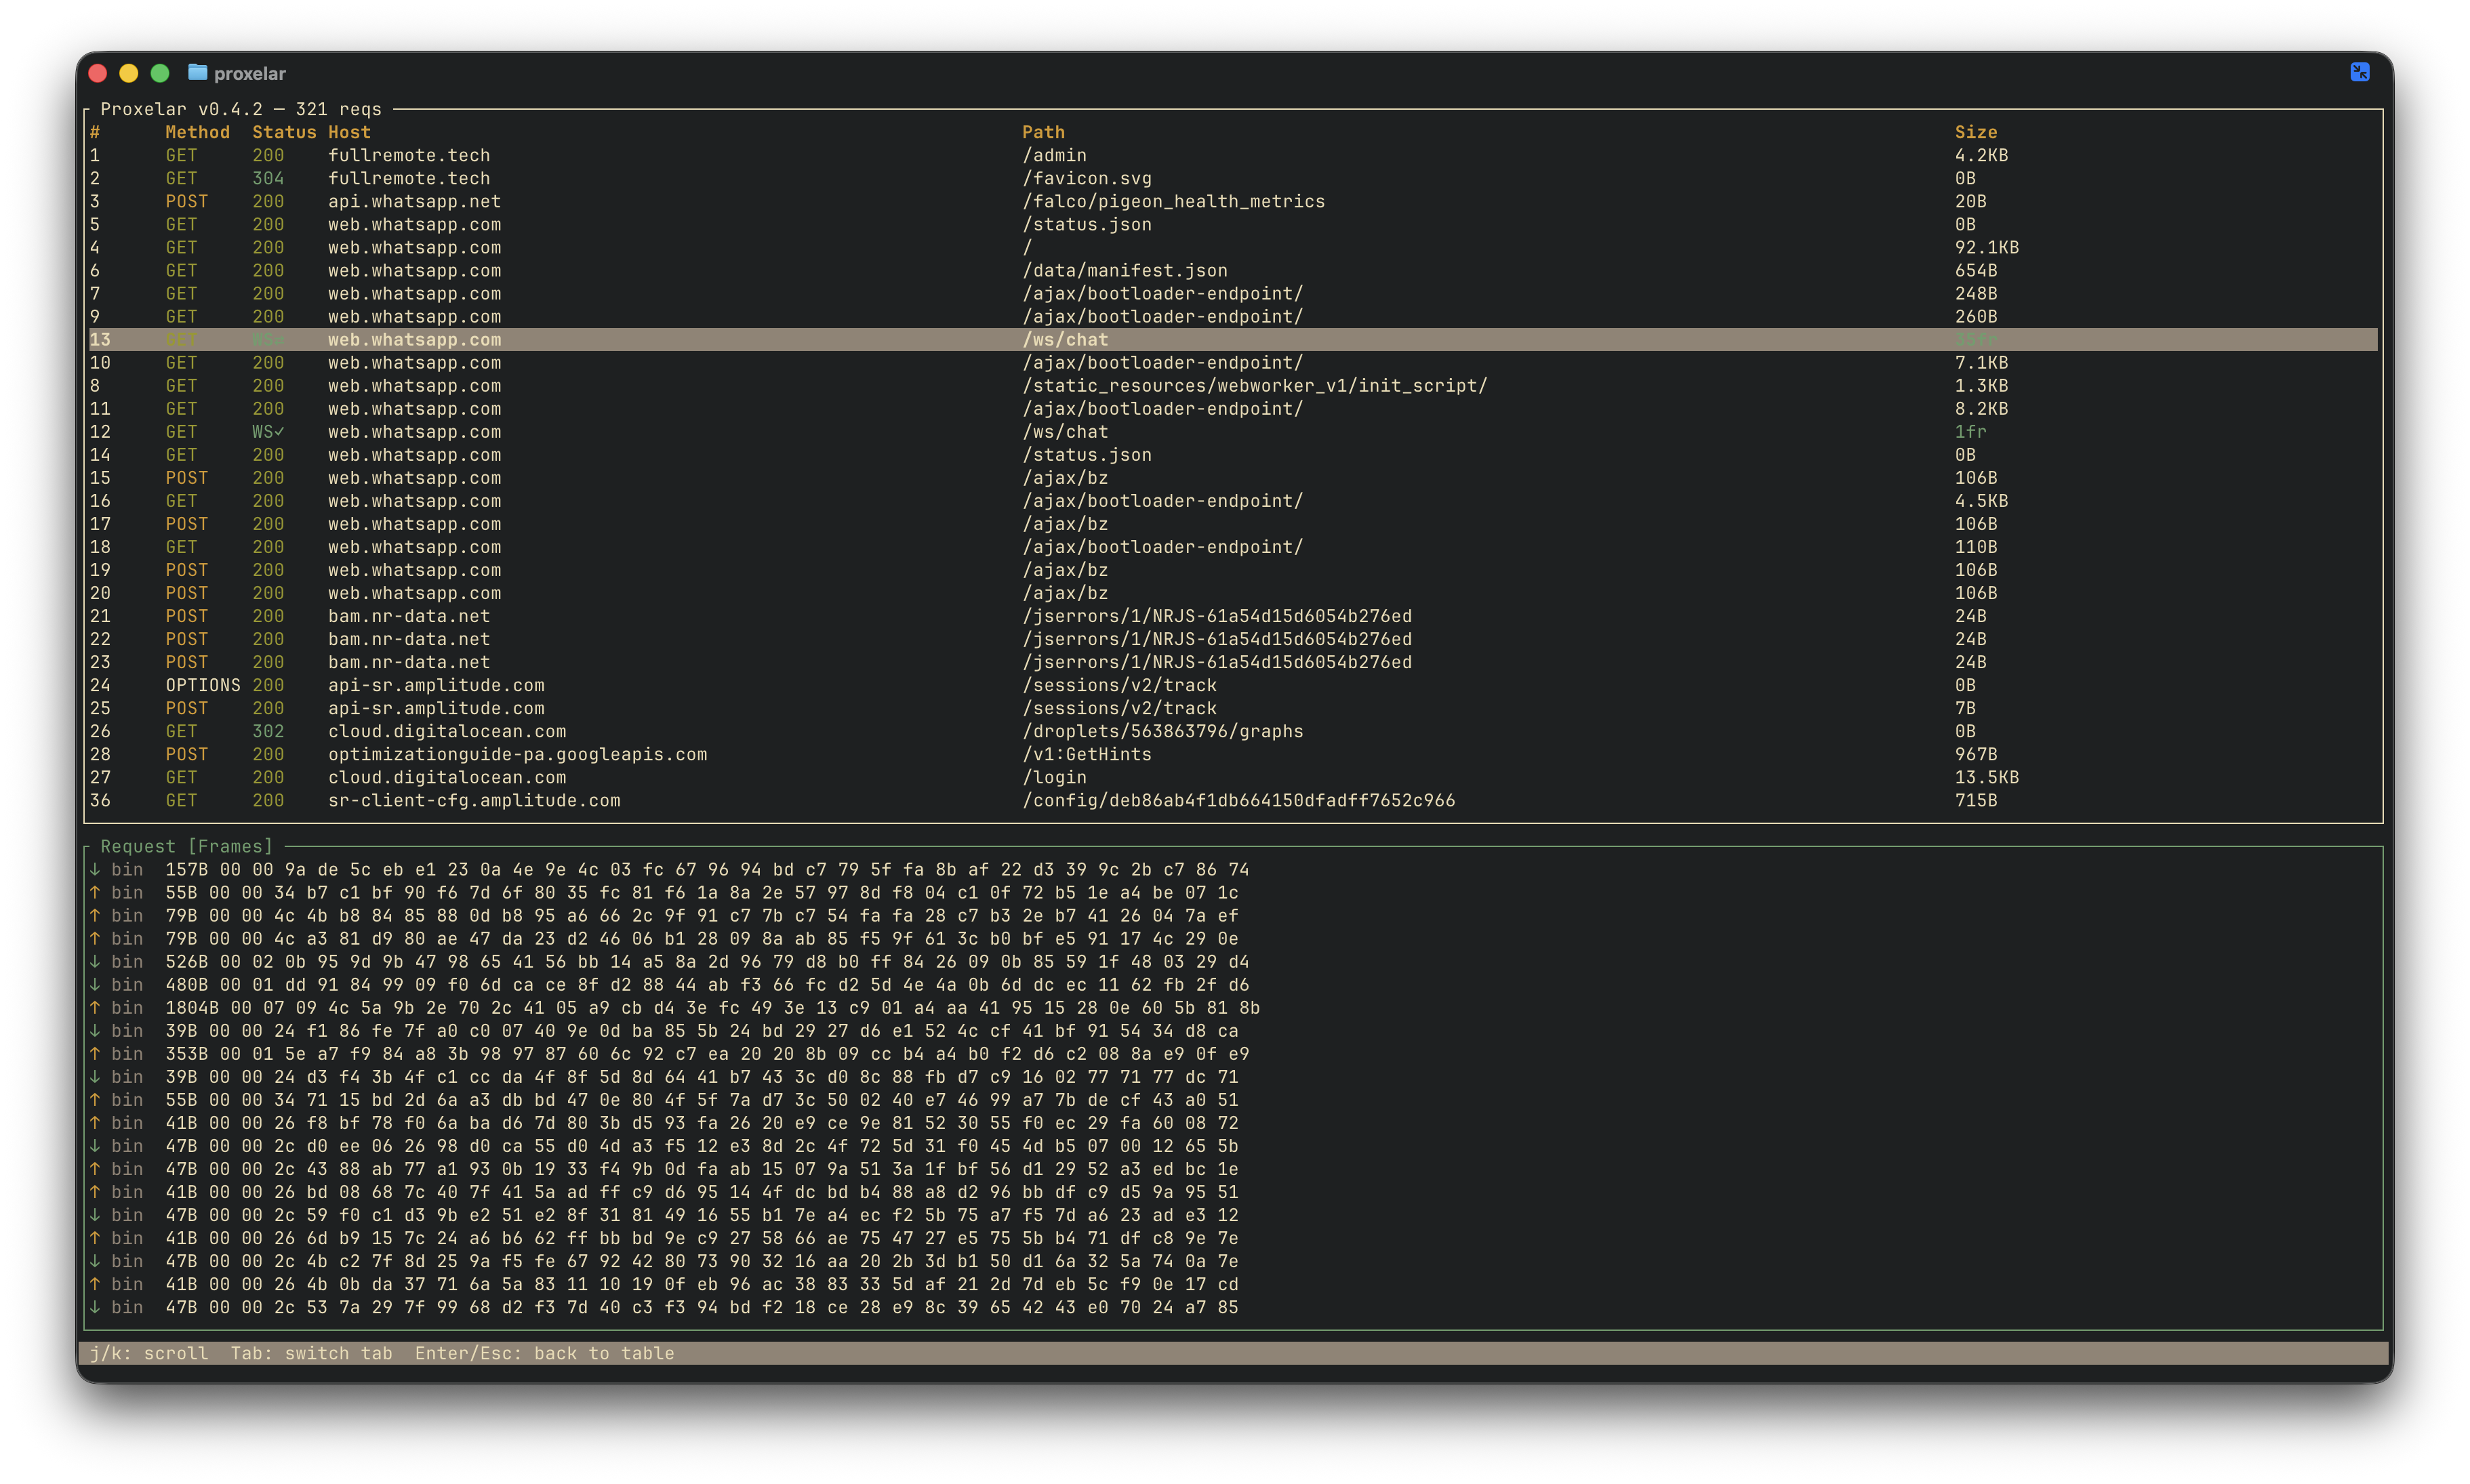Click the 'Enter/Esc: back to table' hint
Screen dimensions: 2470x1484
[545, 1353]
